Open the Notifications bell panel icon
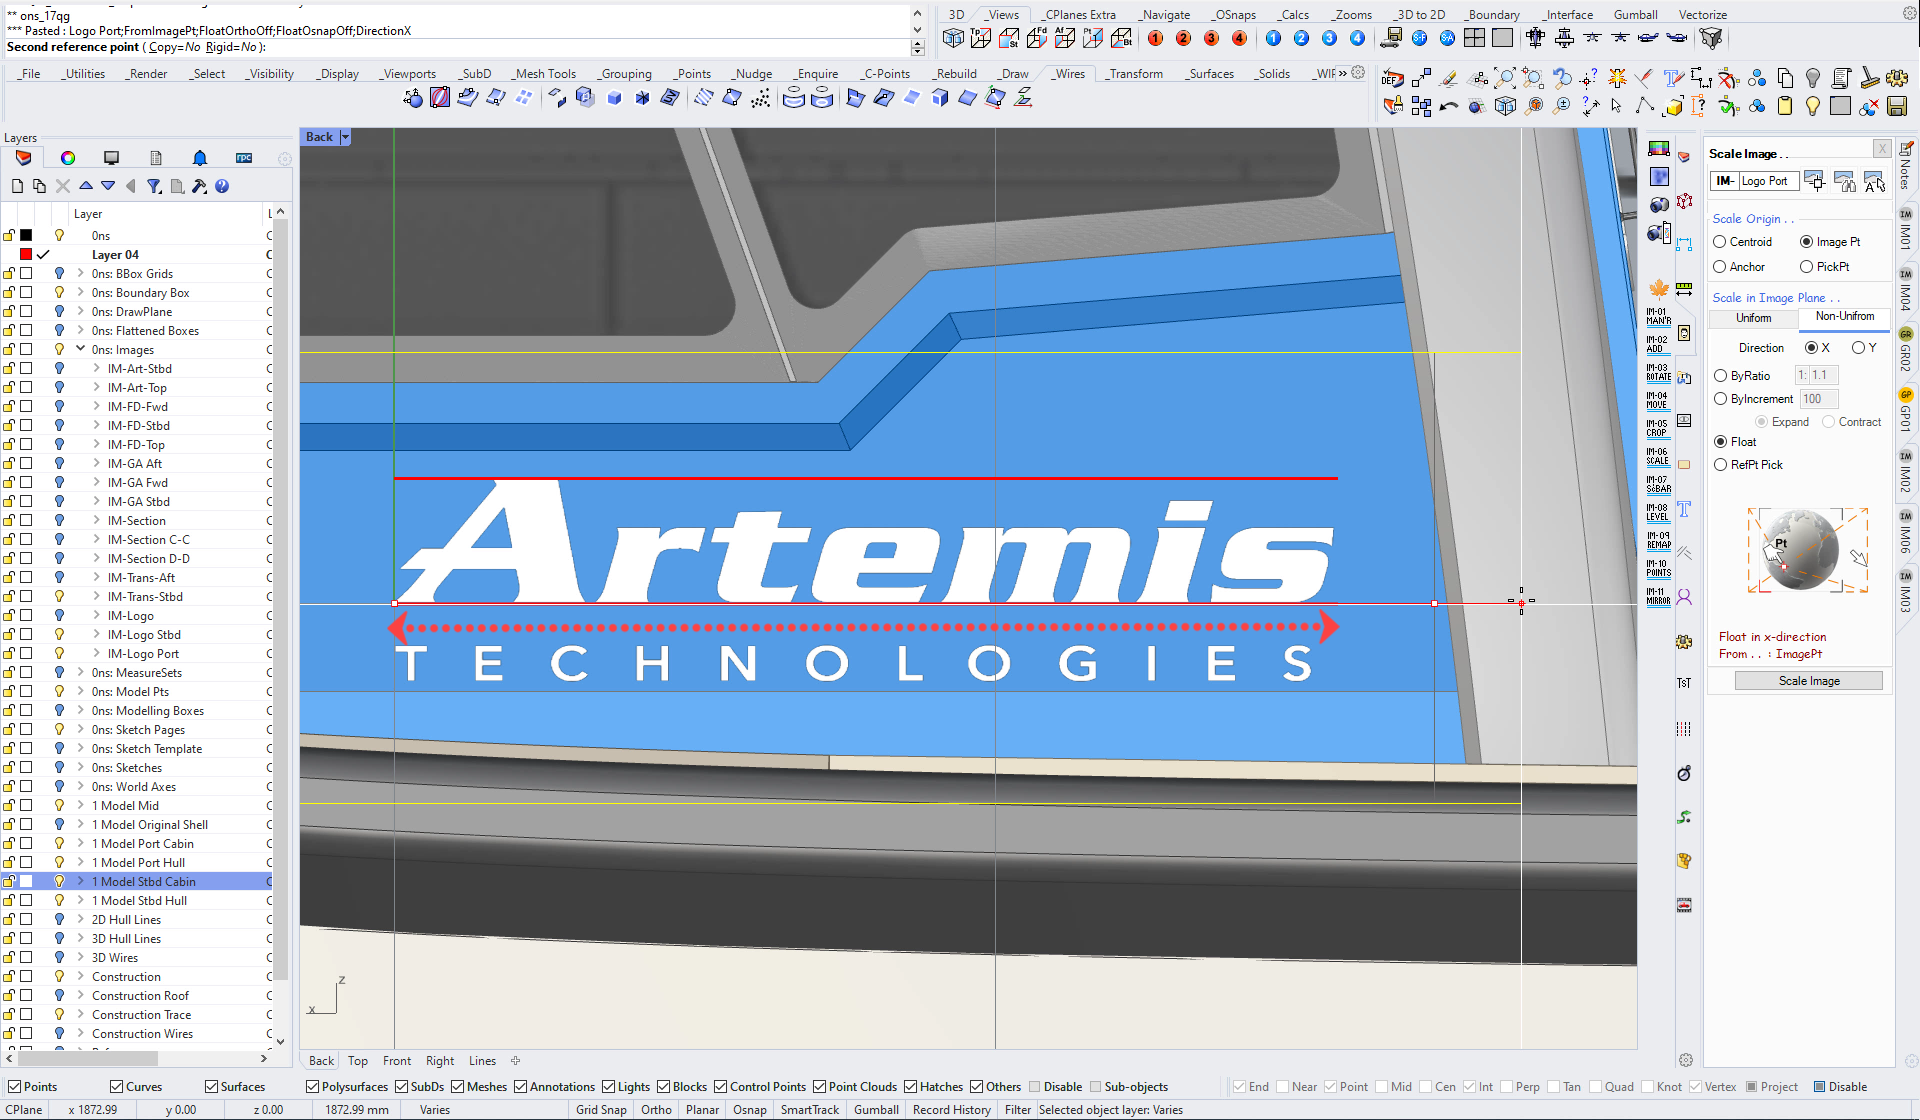The height and width of the screenshot is (1120, 1920). pos(200,158)
